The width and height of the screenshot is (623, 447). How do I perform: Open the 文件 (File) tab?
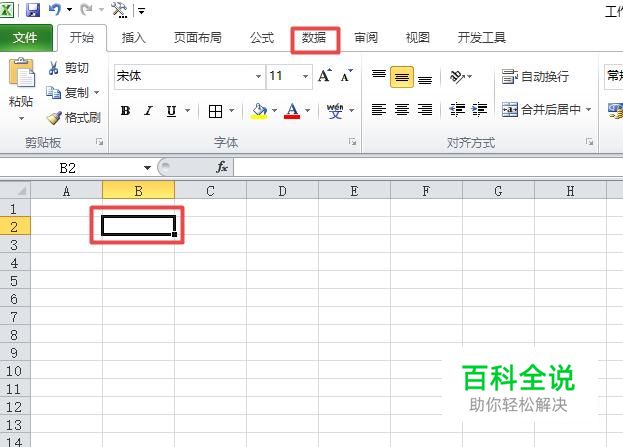25,38
